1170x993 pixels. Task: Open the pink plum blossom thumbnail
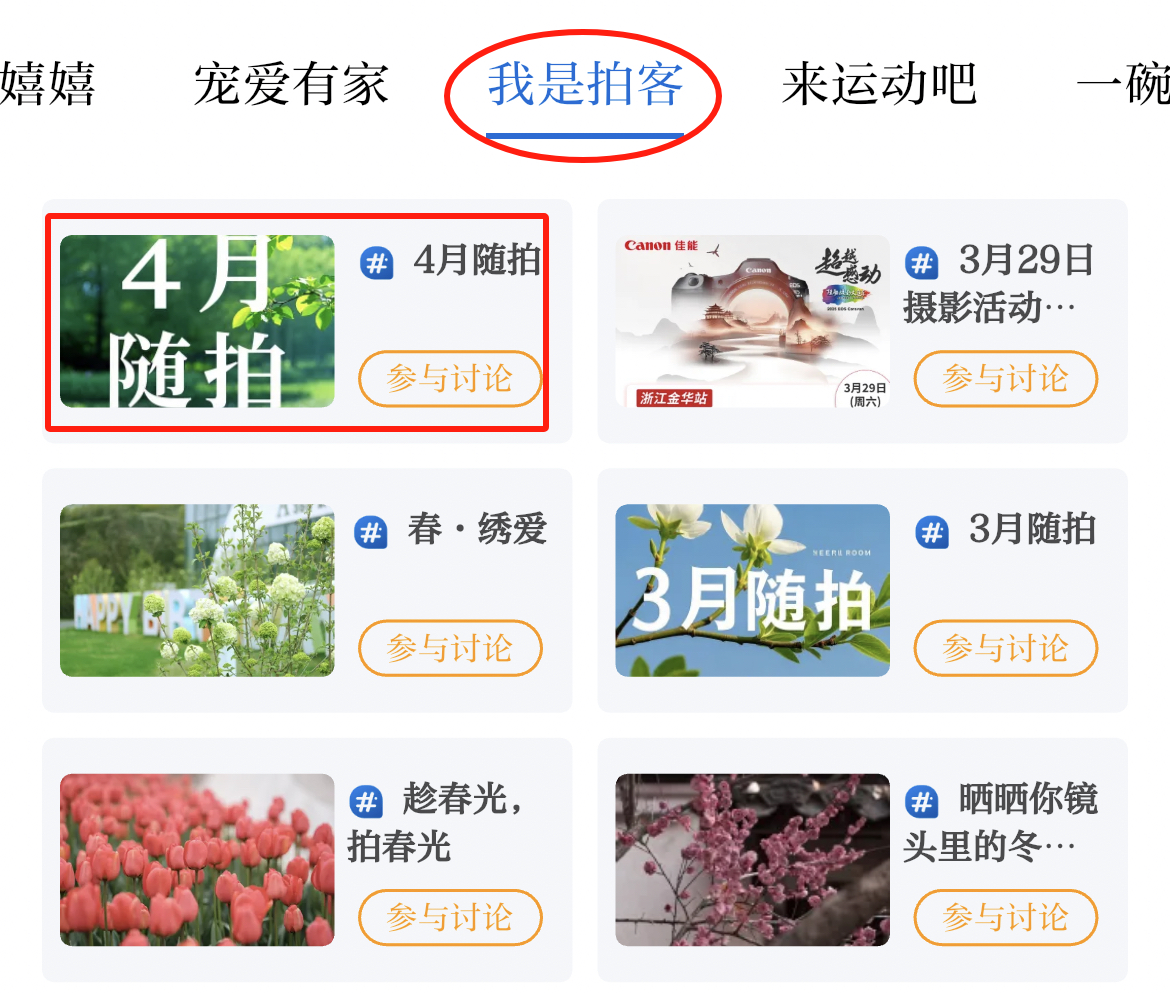click(752, 860)
